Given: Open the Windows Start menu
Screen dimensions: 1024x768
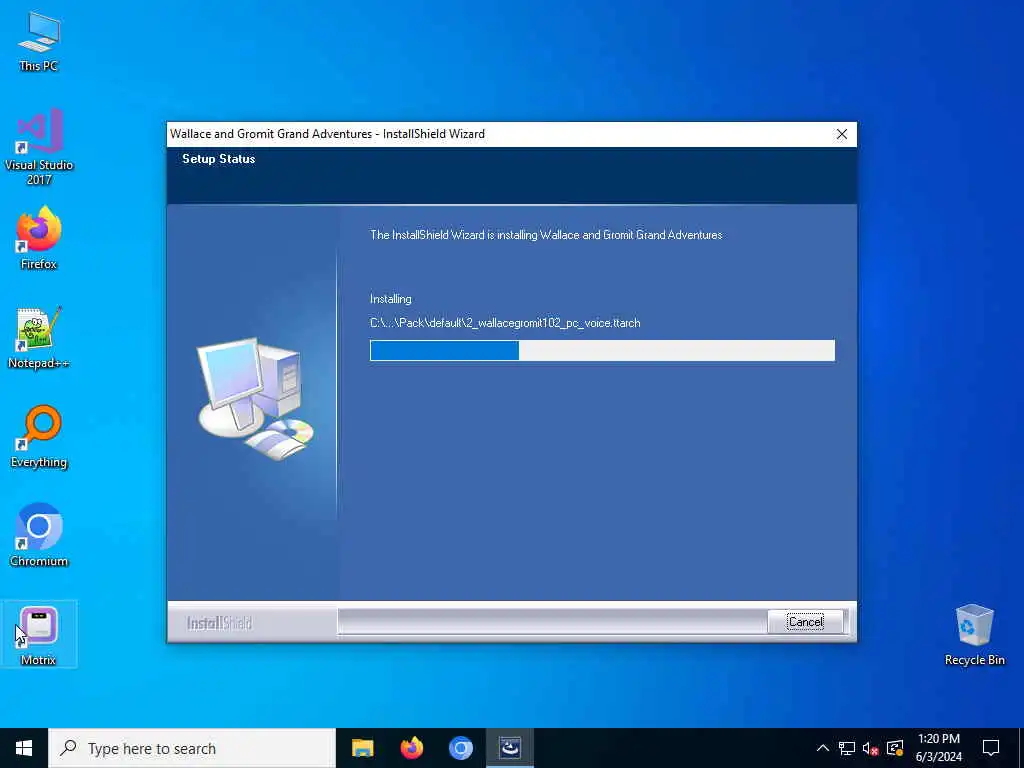Looking at the screenshot, I should pos(24,748).
